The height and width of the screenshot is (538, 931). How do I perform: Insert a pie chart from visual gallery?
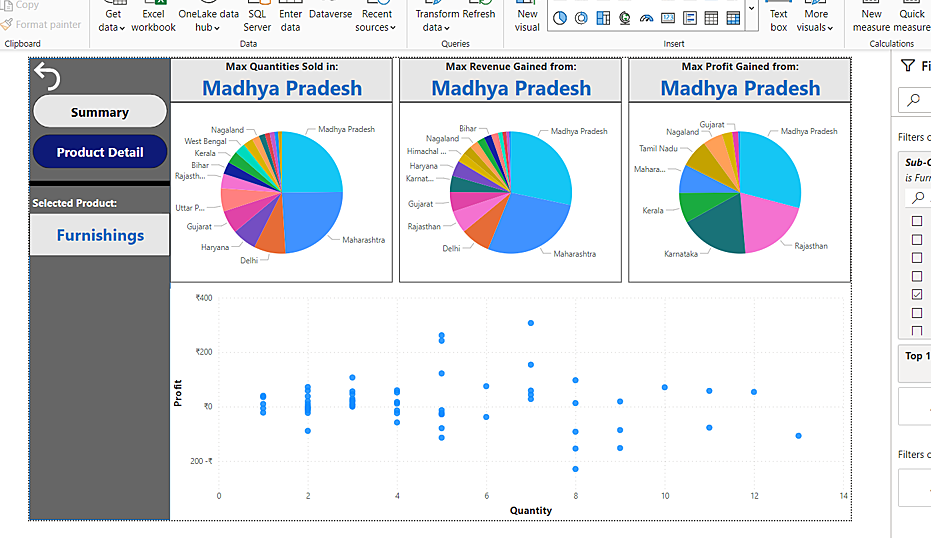coord(560,18)
